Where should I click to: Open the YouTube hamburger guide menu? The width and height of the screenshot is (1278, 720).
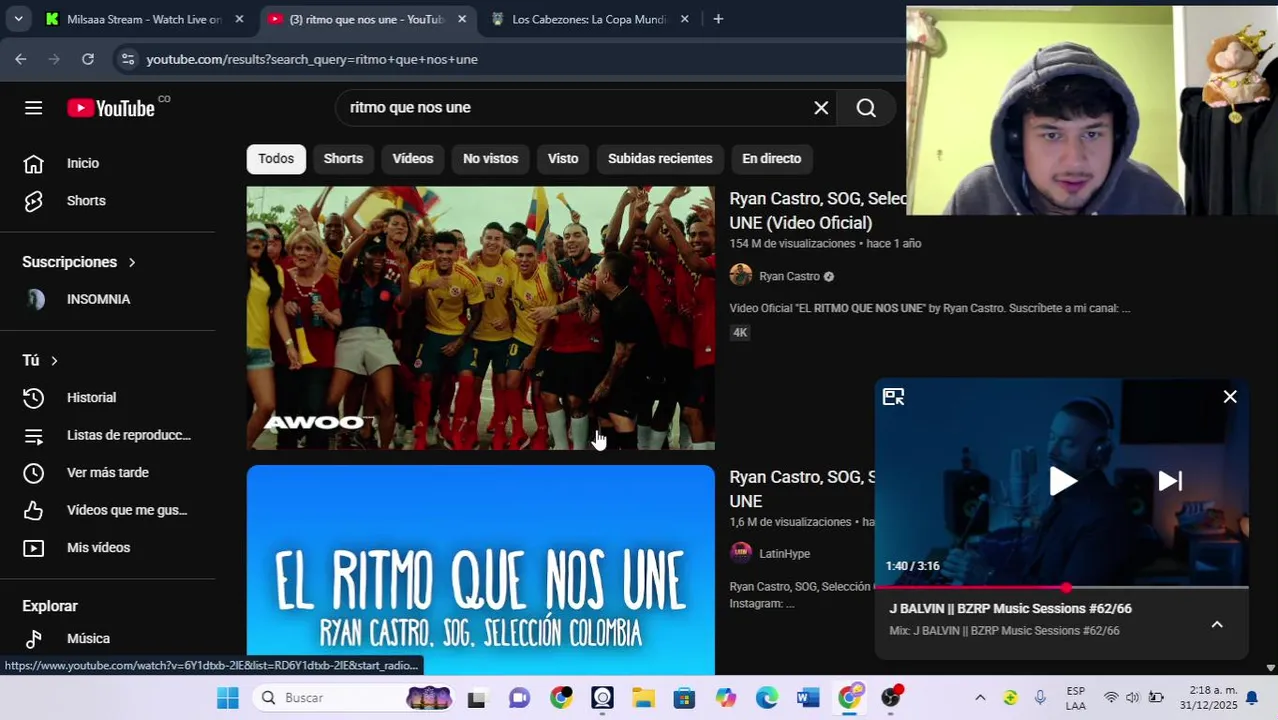pyautogui.click(x=33, y=108)
